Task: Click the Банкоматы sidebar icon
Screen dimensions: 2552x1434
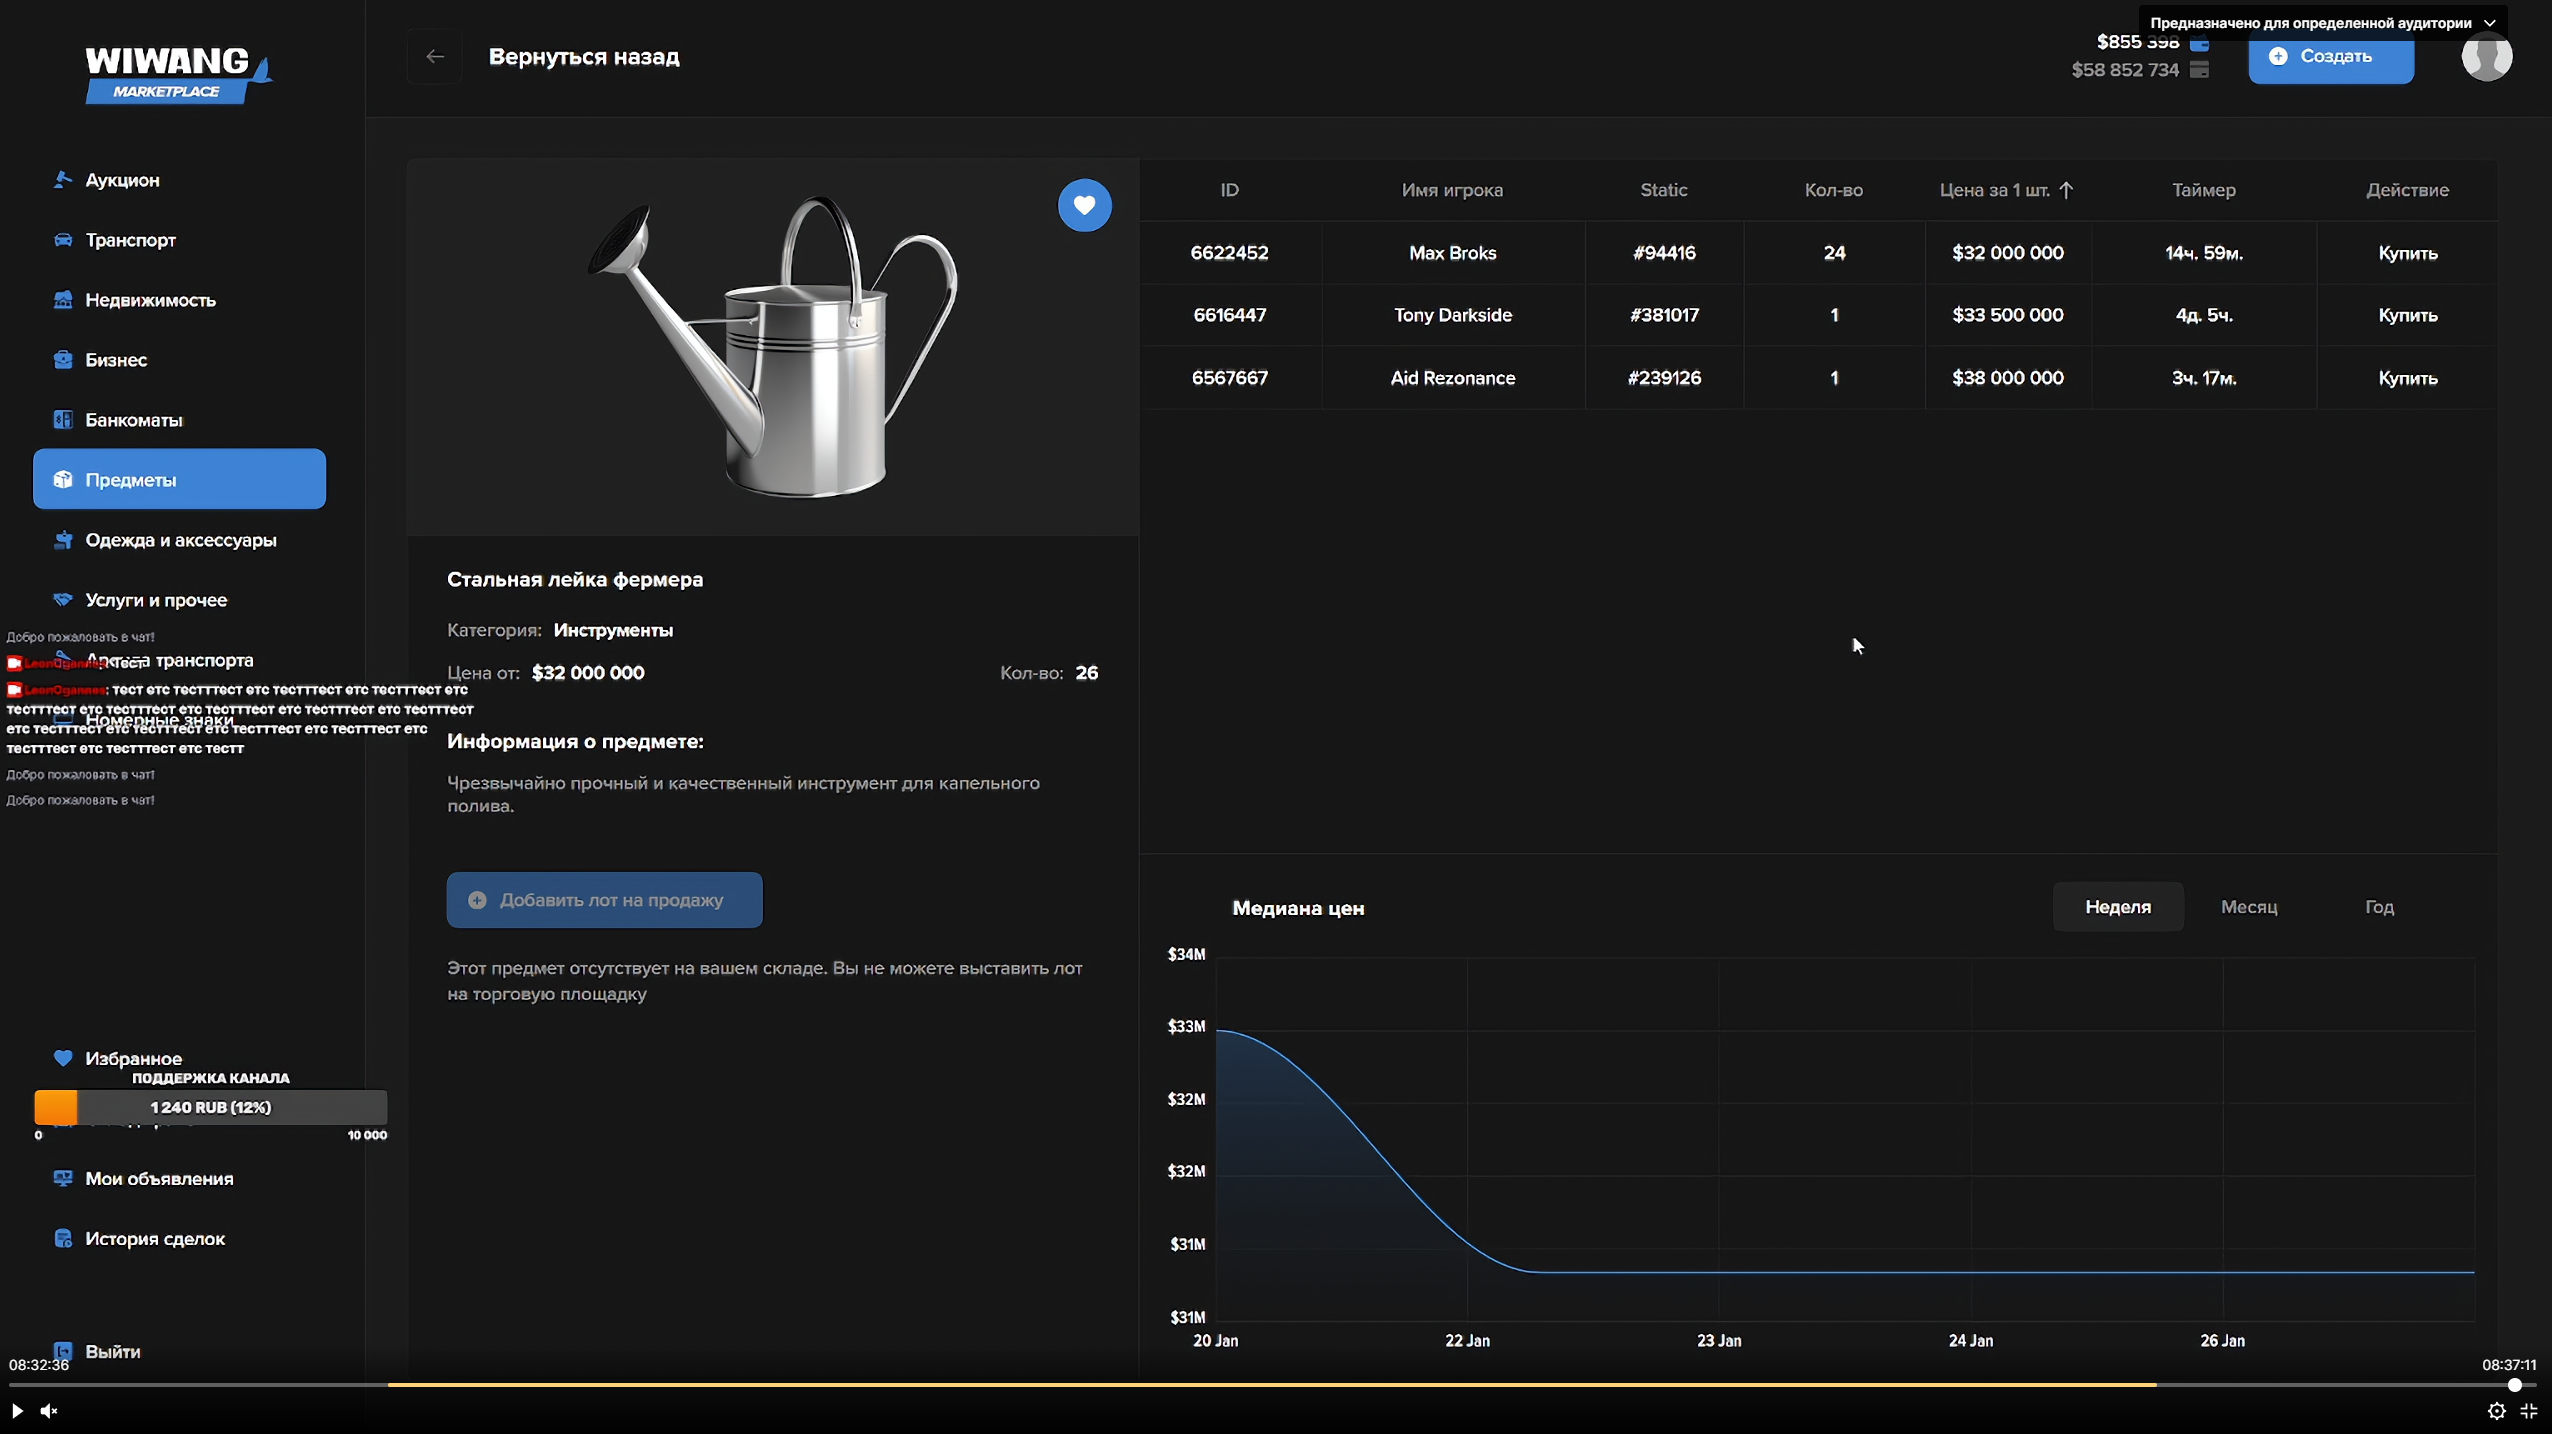Action: (x=63, y=420)
